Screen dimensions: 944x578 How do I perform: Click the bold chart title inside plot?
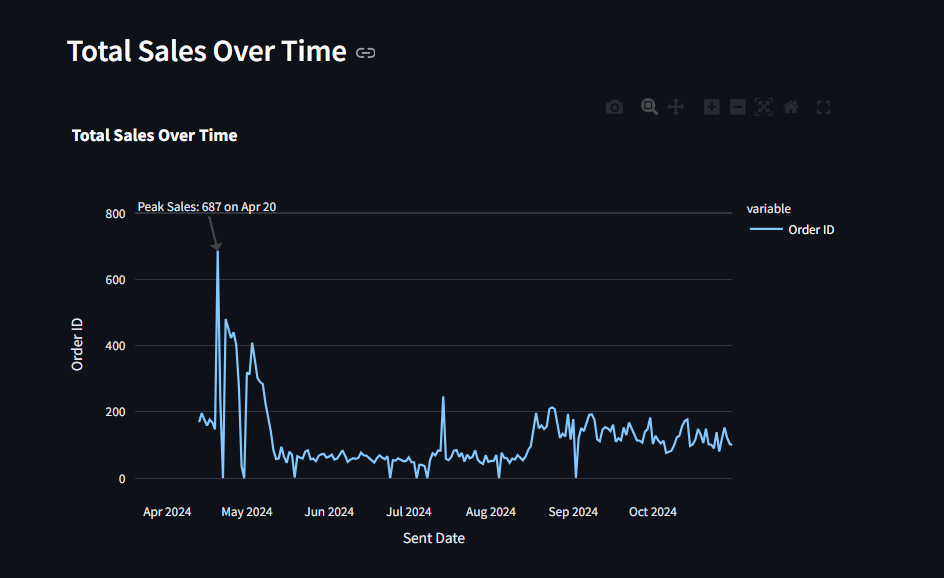coord(154,135)
